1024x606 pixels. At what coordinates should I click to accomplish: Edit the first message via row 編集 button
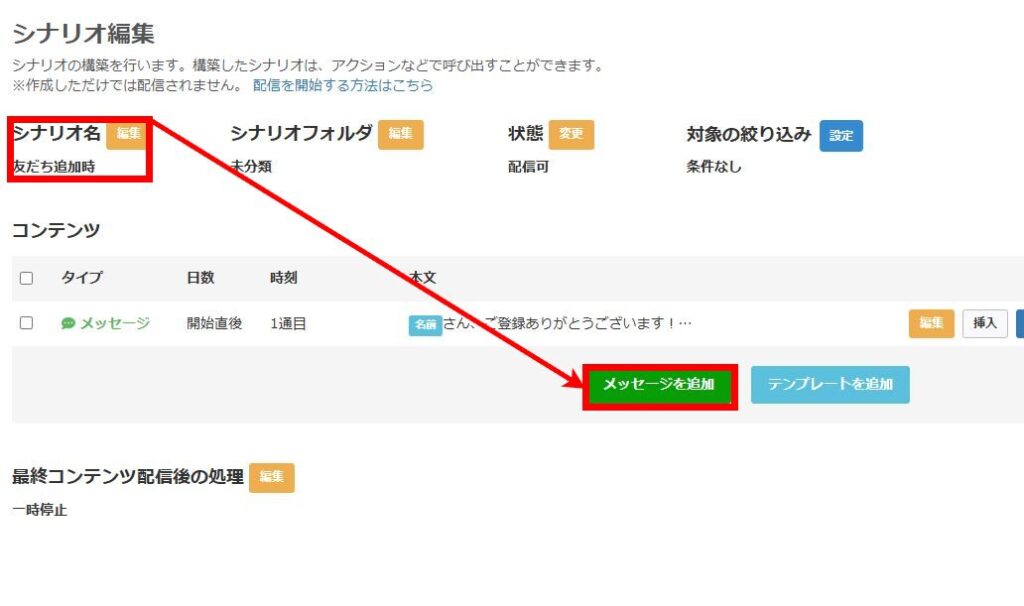pyautogui.click(x=931, y=323)
